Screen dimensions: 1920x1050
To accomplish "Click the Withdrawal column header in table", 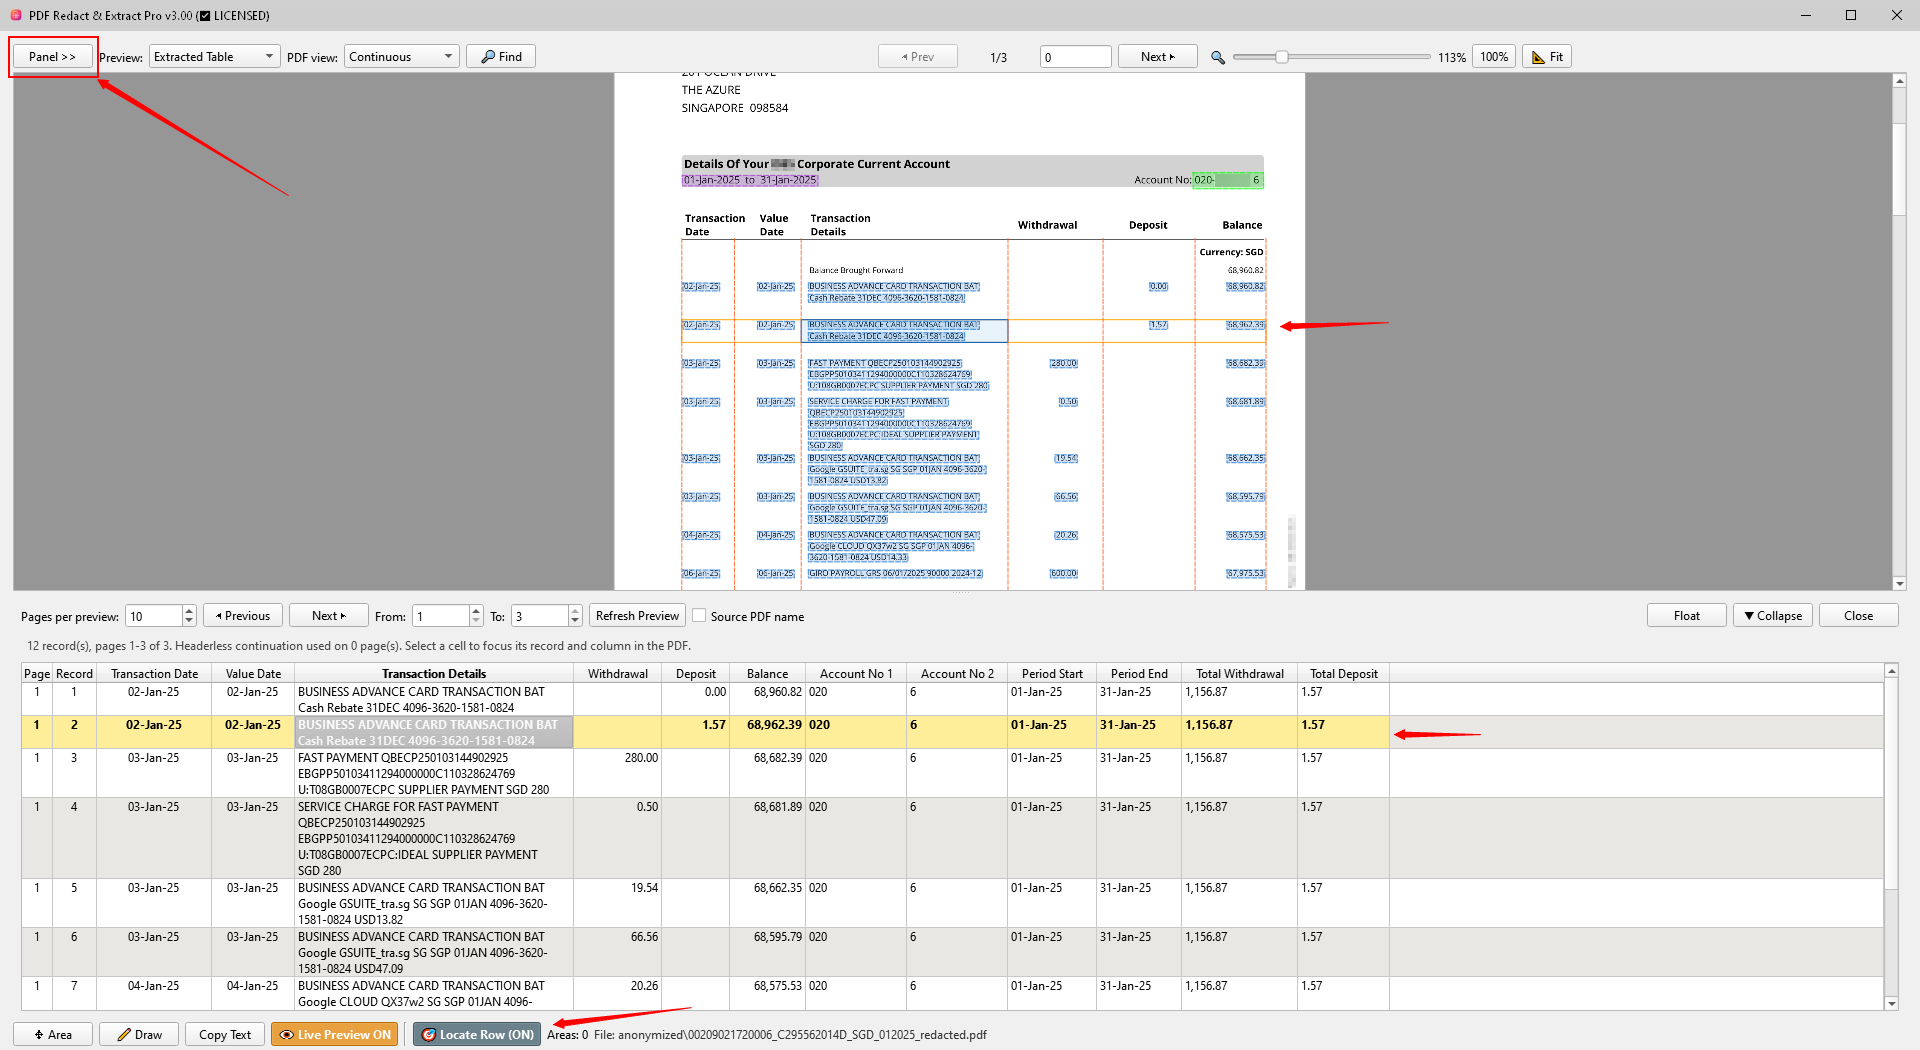I will 617,674.
